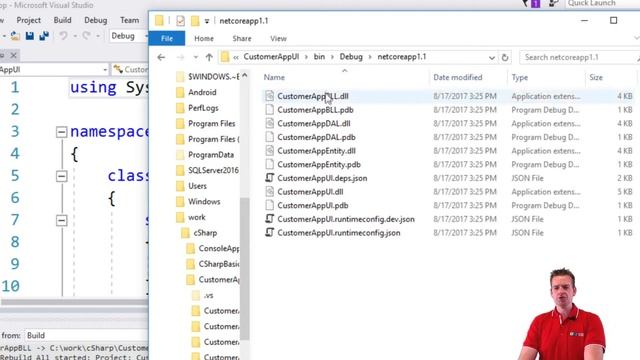Click the SQLServer2016 folder icon in navigation pane

pos(180,170)
